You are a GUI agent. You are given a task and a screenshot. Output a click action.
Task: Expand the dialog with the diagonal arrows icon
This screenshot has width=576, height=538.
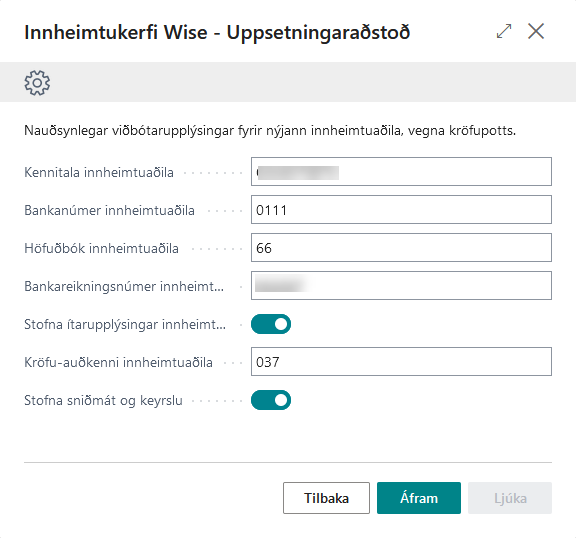pyautogui.click(x=504, y=31)
